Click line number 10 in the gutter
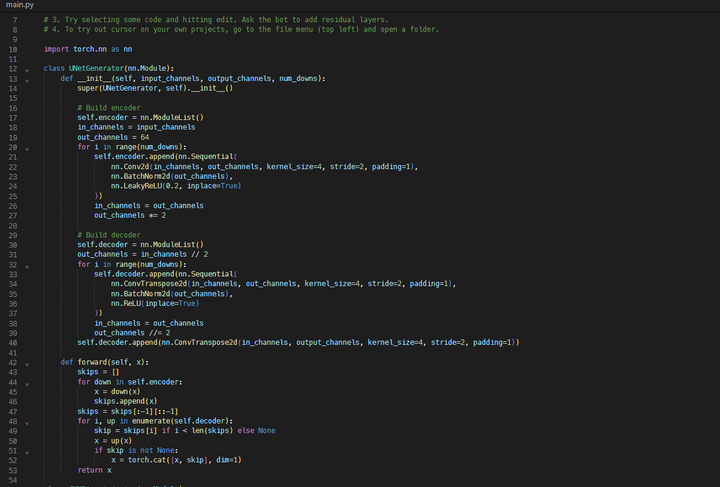Image resolution: width=720 pixels, height=487 pixels. coord(13,49)
